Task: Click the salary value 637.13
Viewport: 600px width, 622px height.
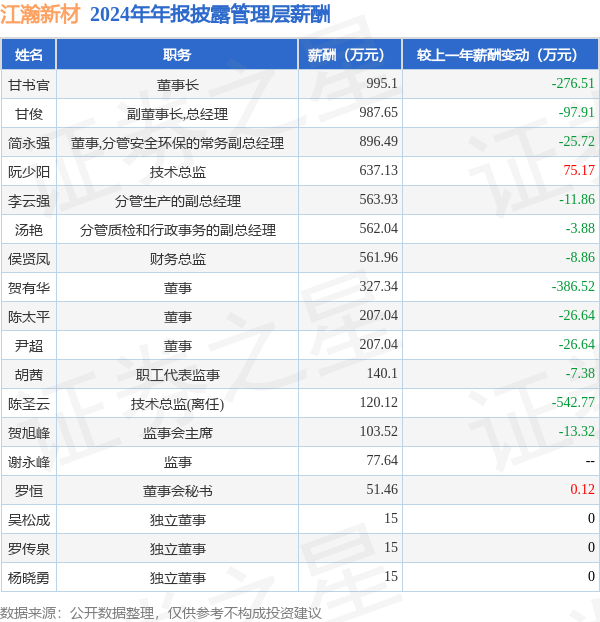Action: point(378,170)
